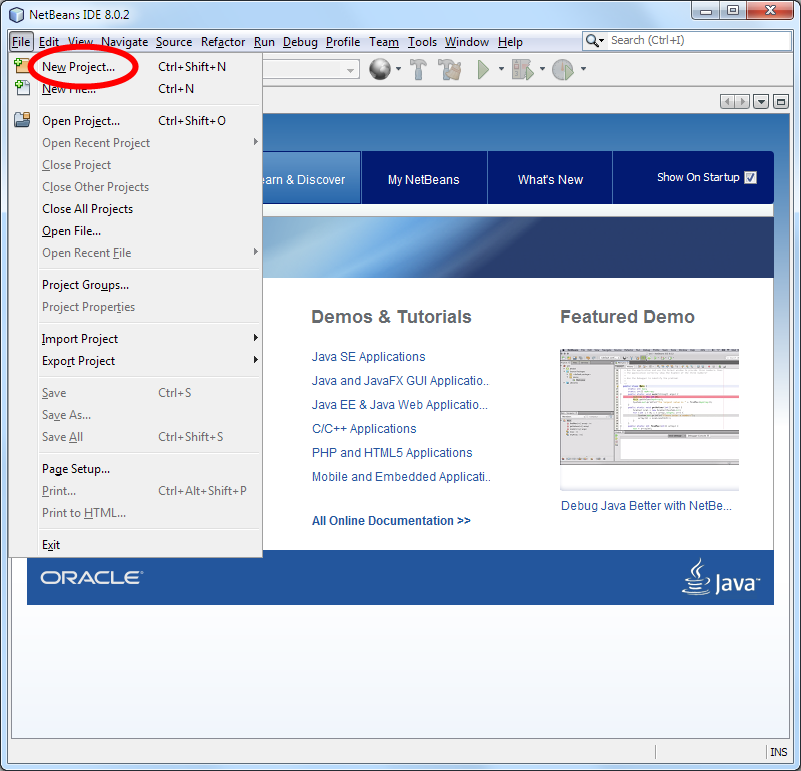Open the documents list dropdown button

(x=761, y=102)
